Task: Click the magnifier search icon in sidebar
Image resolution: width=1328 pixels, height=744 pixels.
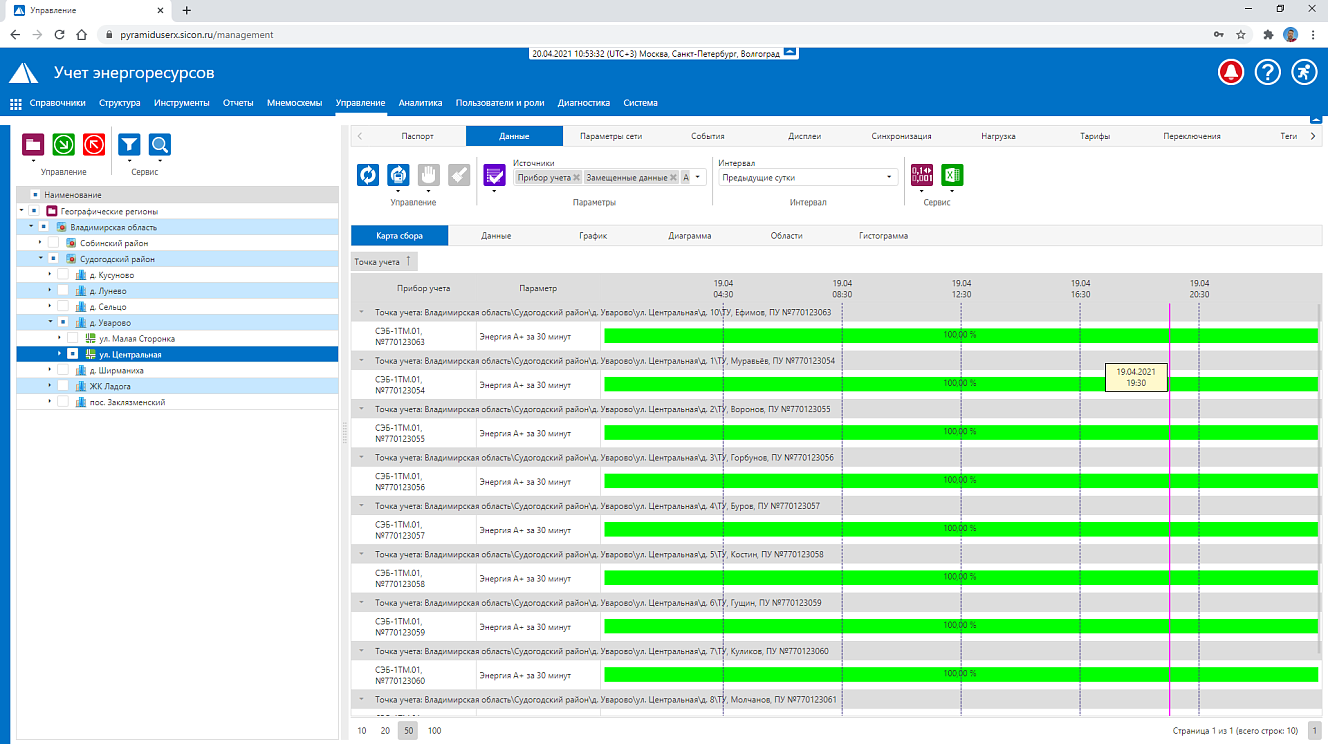Action: tap(160, 145)
